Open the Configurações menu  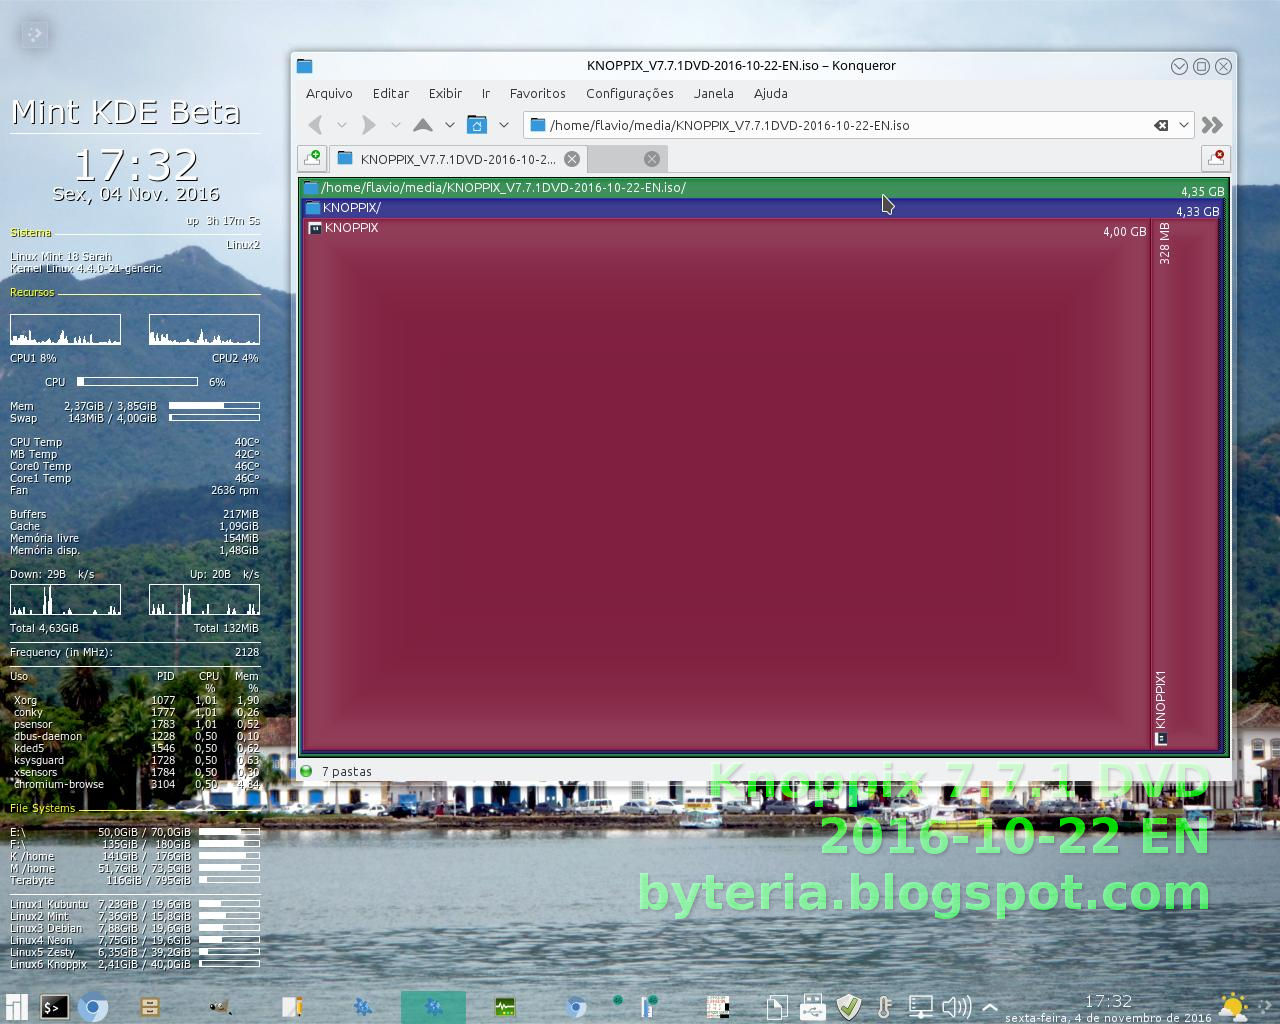629,93
